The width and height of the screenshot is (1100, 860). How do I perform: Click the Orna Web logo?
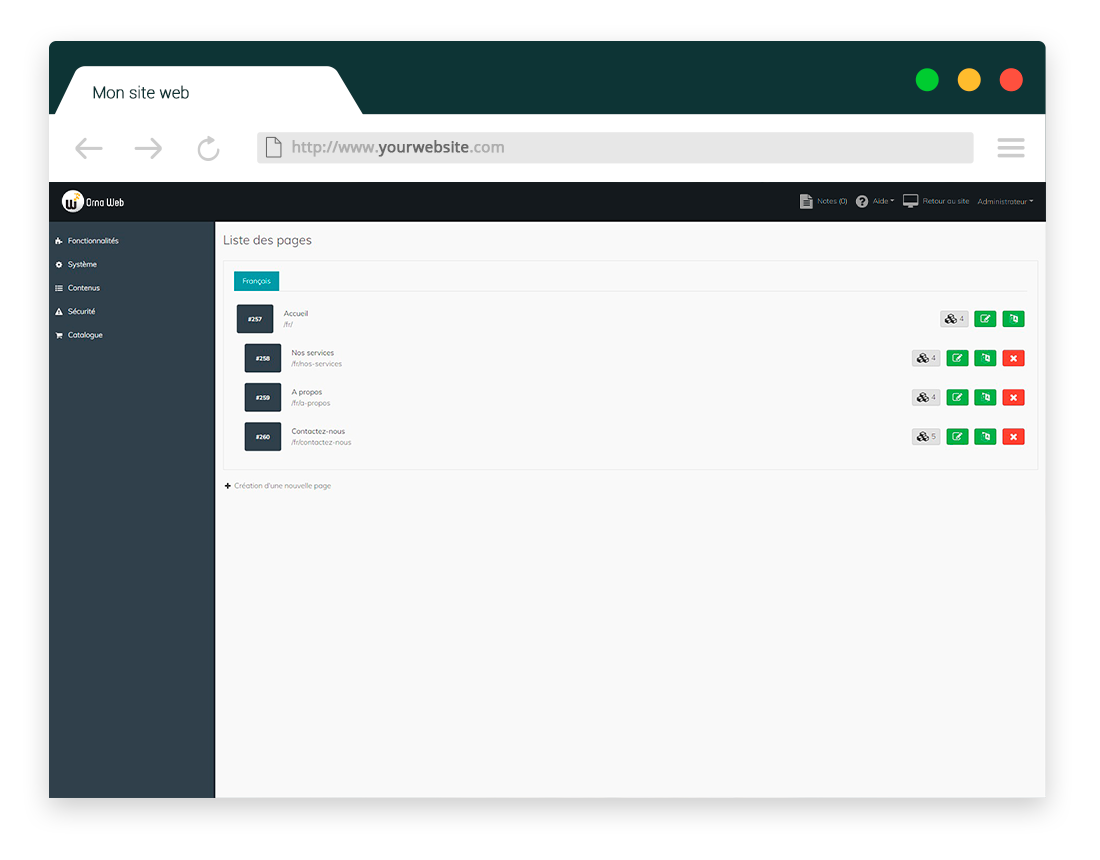point(93,202)
